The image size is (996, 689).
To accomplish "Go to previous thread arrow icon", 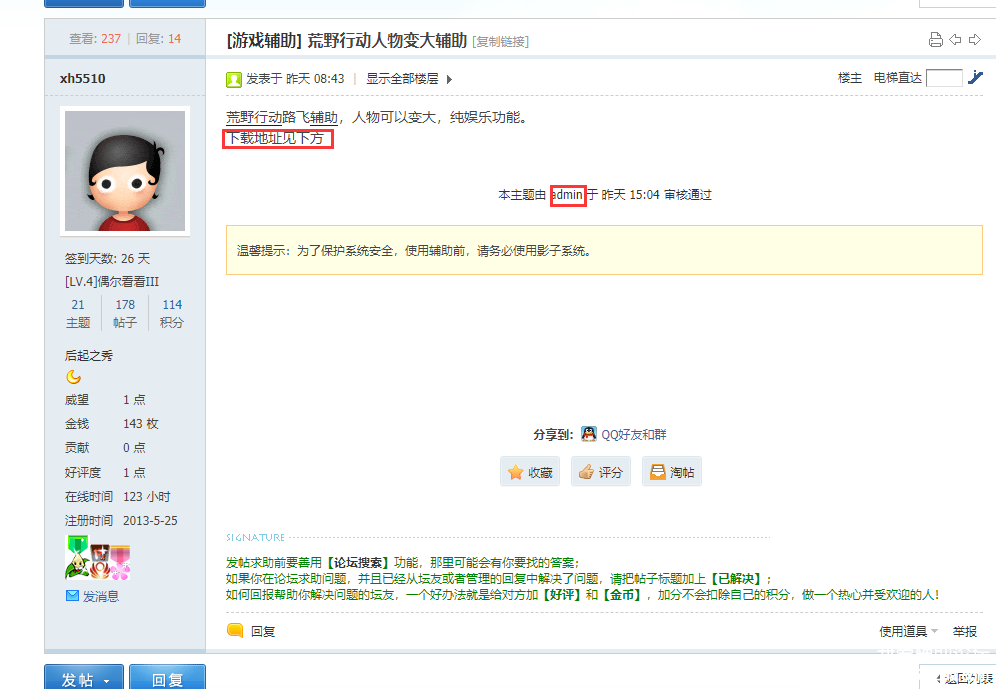I will tap(955, 40).
